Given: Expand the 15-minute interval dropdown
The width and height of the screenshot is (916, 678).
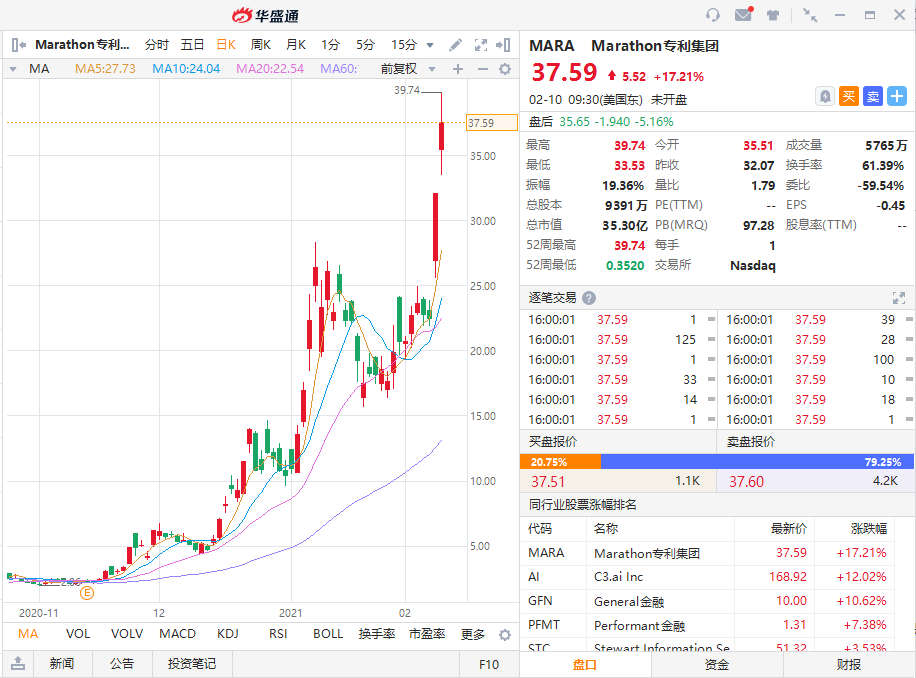Looking at the screenshot, I should (x=430, y=45).
